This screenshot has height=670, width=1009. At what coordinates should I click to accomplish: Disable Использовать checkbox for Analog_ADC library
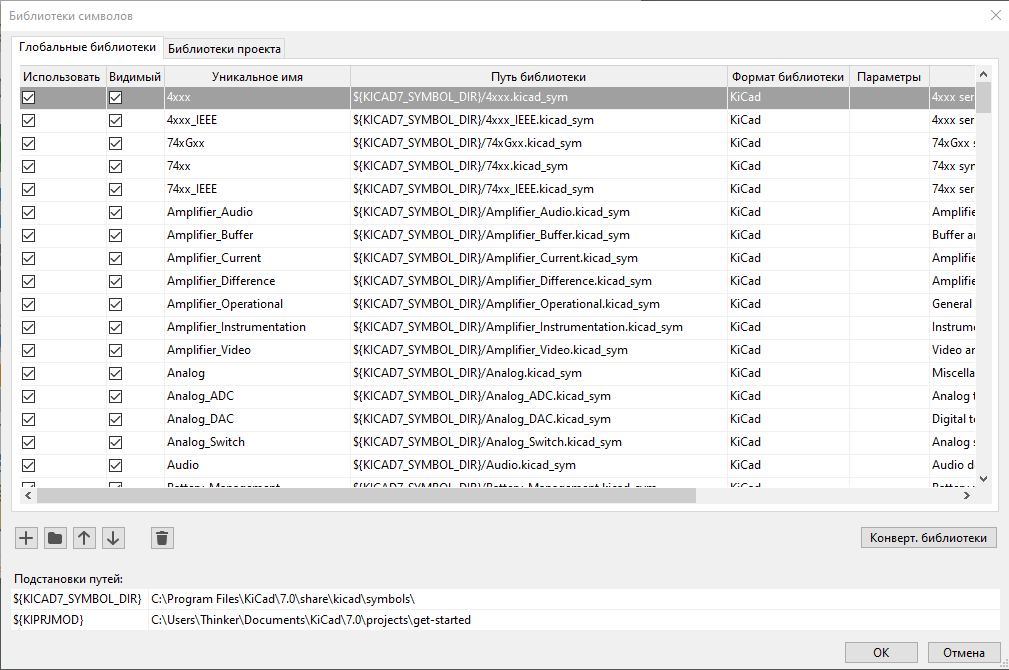pos(29,396)
